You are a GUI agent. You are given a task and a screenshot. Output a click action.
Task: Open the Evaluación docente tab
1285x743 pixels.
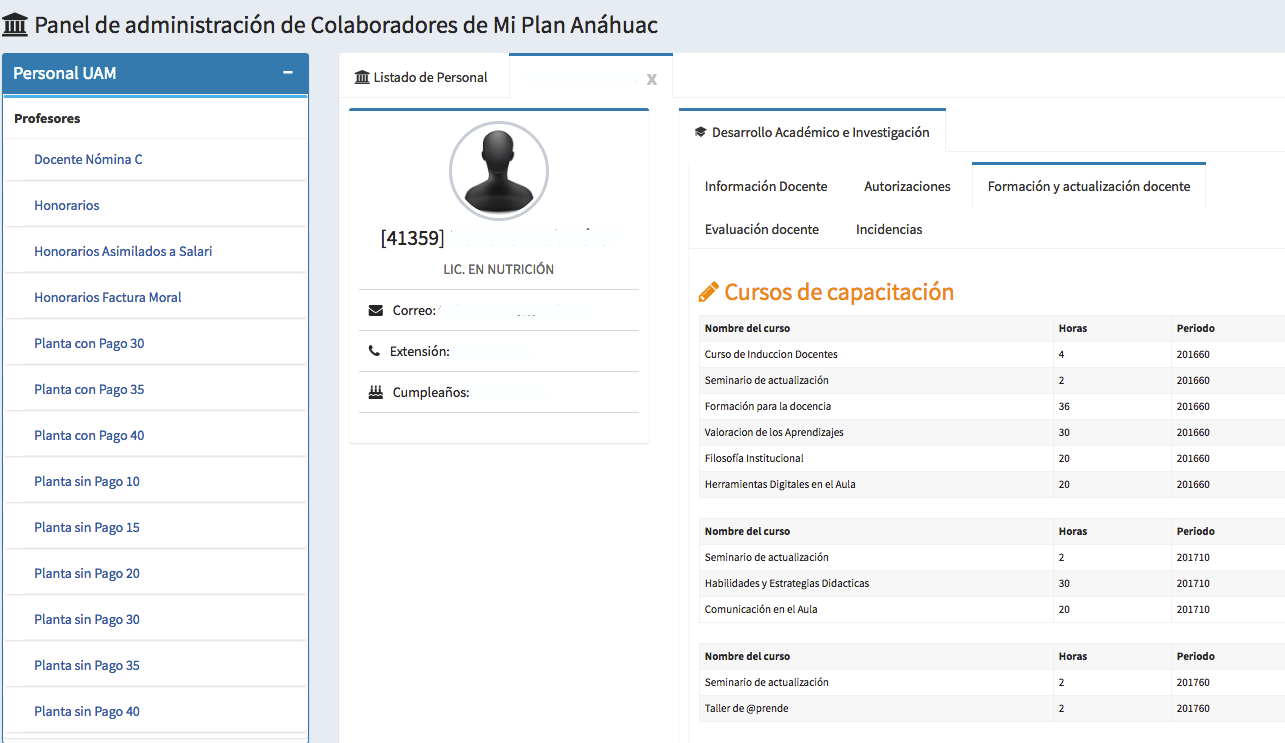pyautogui.click(x=761, y=229)
